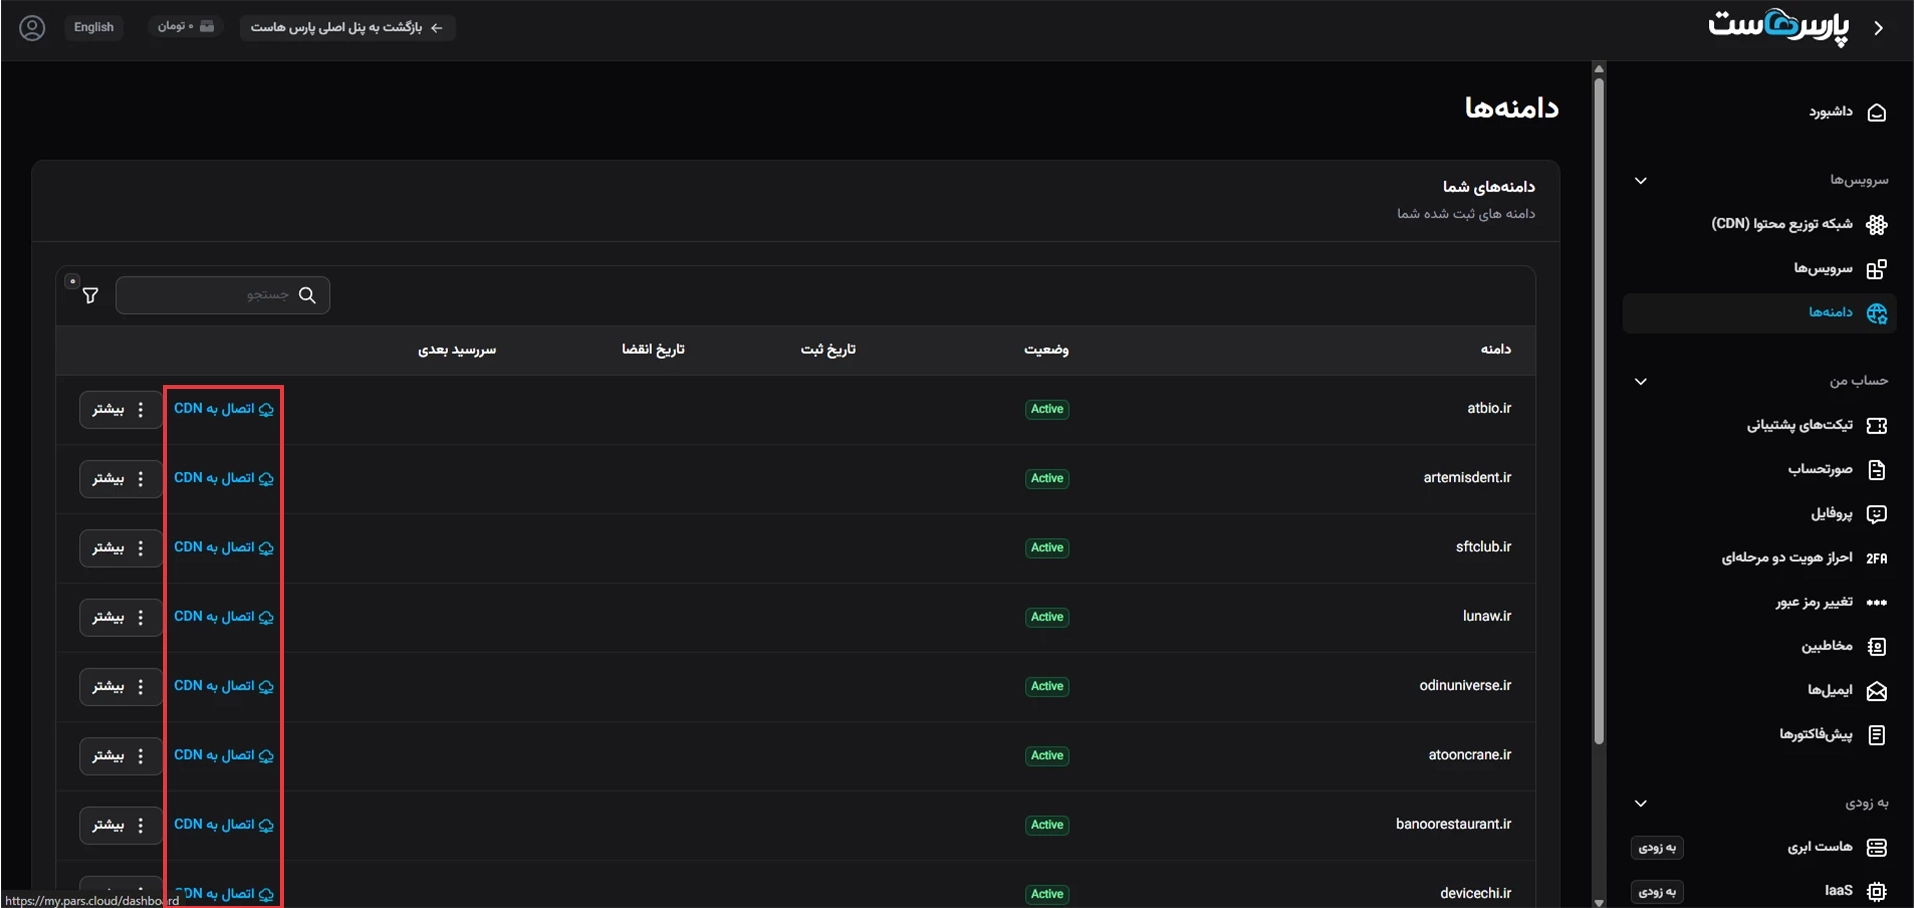1915x908 pixels.
Task: Click Active status badge for devicechi.ir
Action: pos(1047,894)
